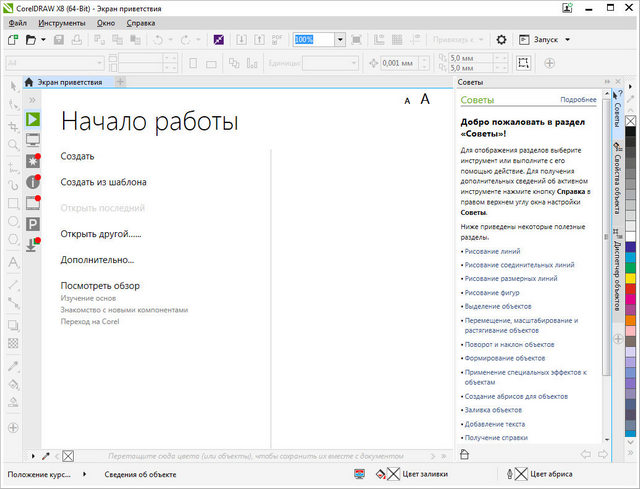This screenshot has width=640, height=489.
Task: Click the purple Search content icon in toolbar
Action: [x=221, y=39]
